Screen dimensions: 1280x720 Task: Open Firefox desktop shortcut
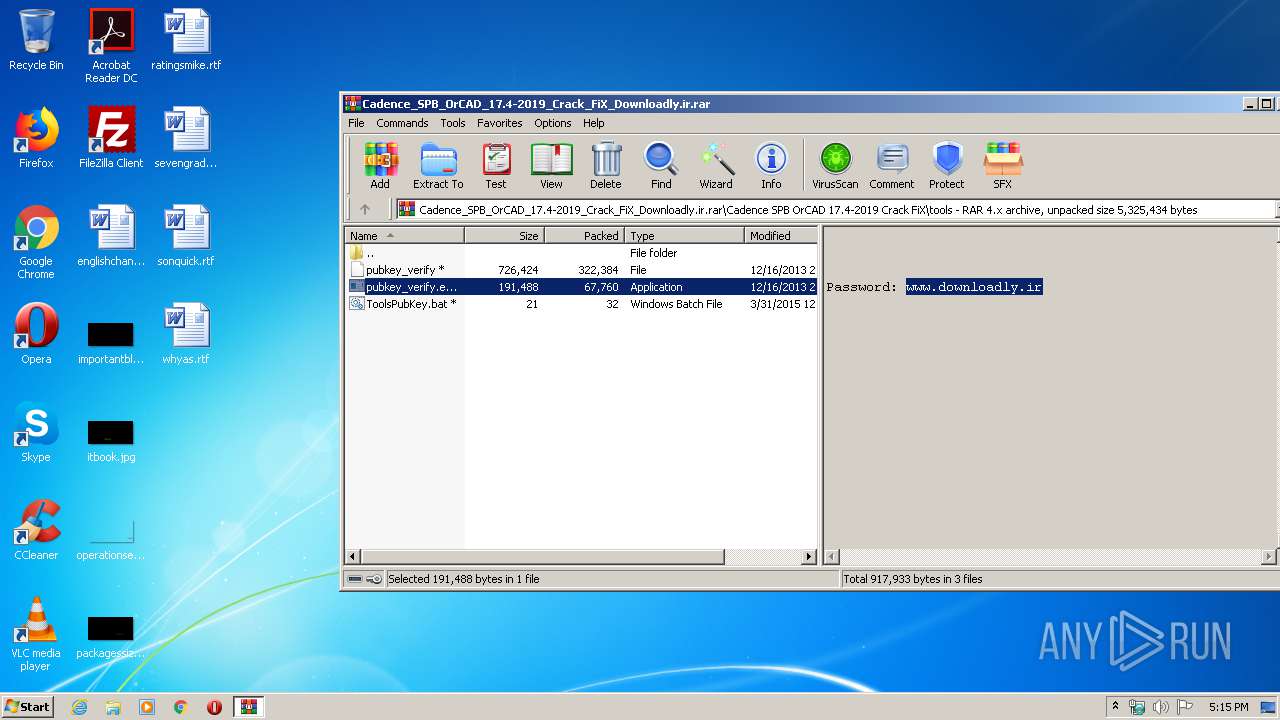click(x=36, y=138)
